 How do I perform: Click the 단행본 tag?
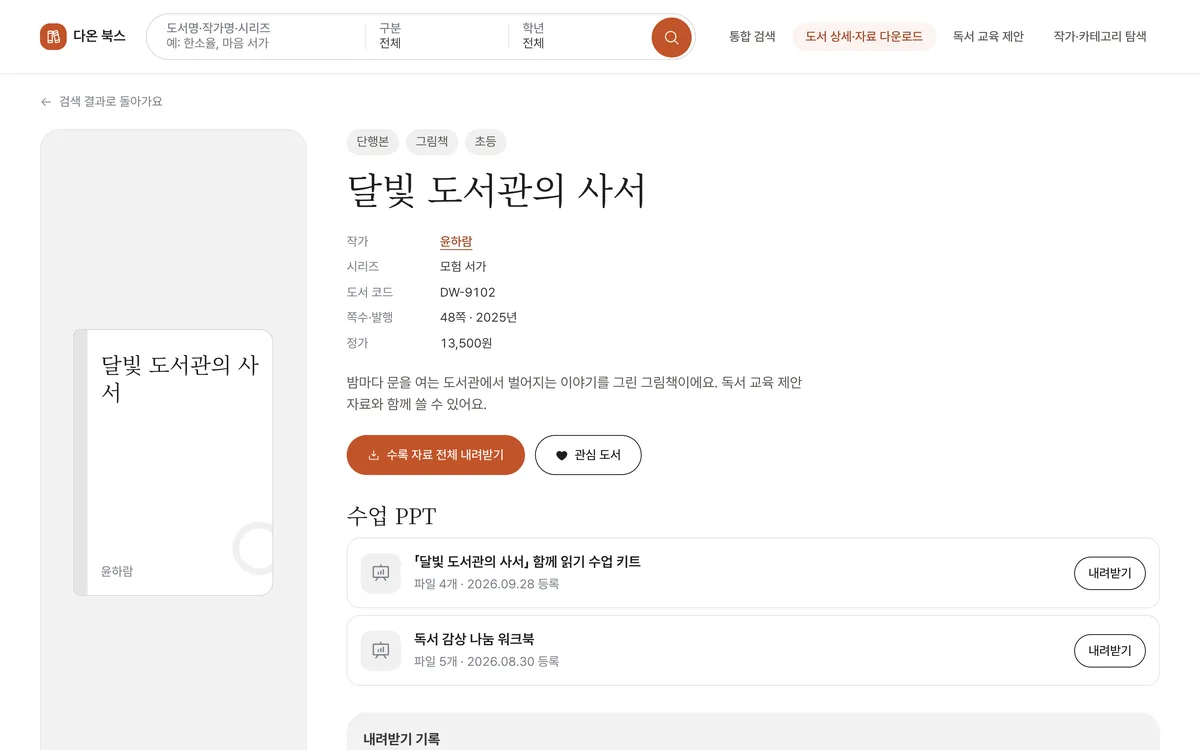point(373,142)
